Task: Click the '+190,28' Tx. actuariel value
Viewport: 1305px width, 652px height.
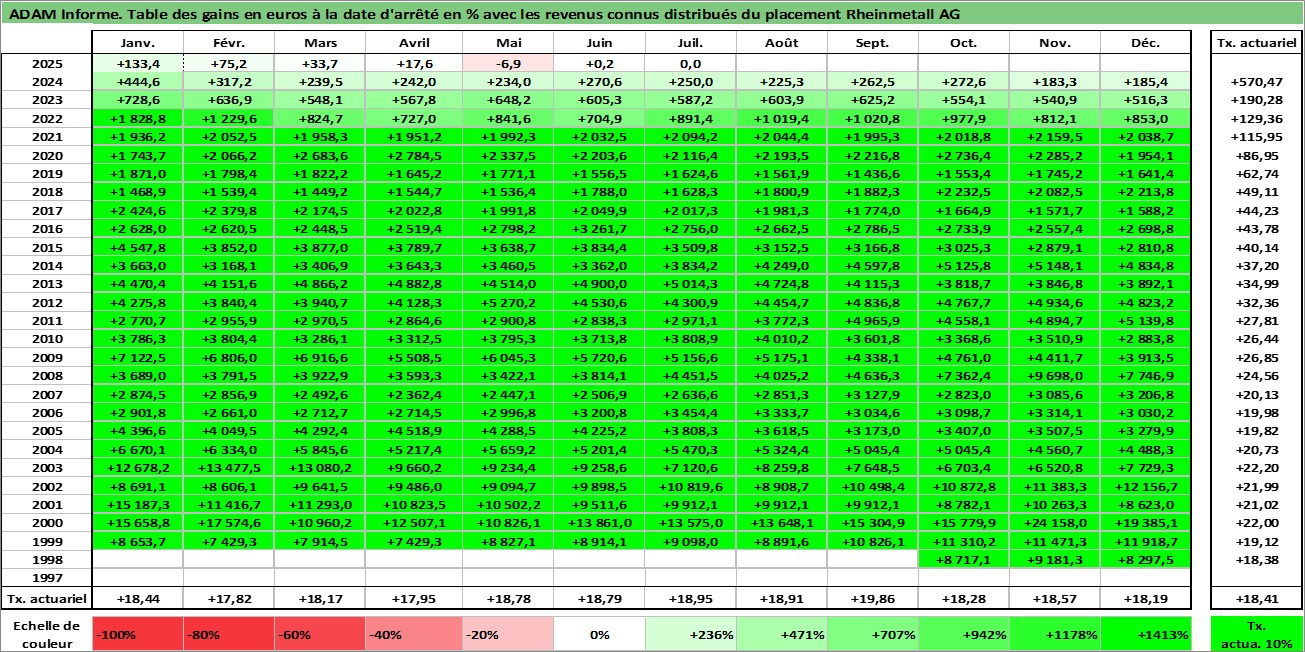Action: coord(1255,100)
